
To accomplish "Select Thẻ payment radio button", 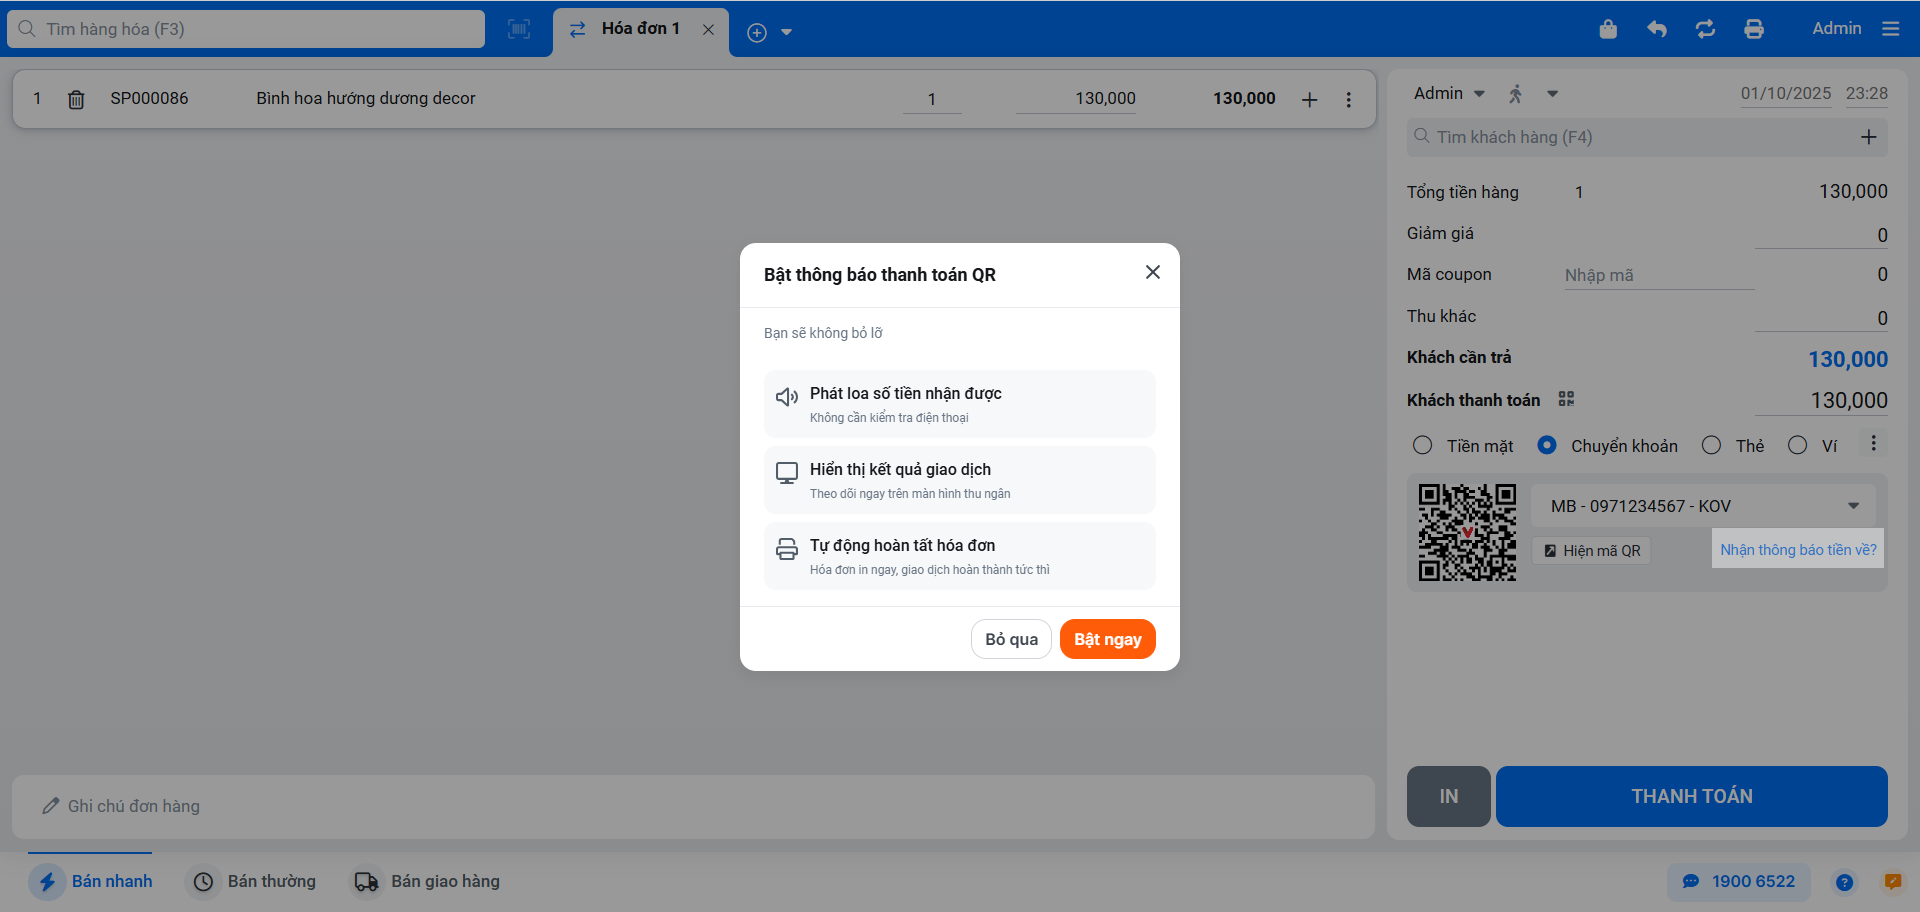I will 1711,445.
